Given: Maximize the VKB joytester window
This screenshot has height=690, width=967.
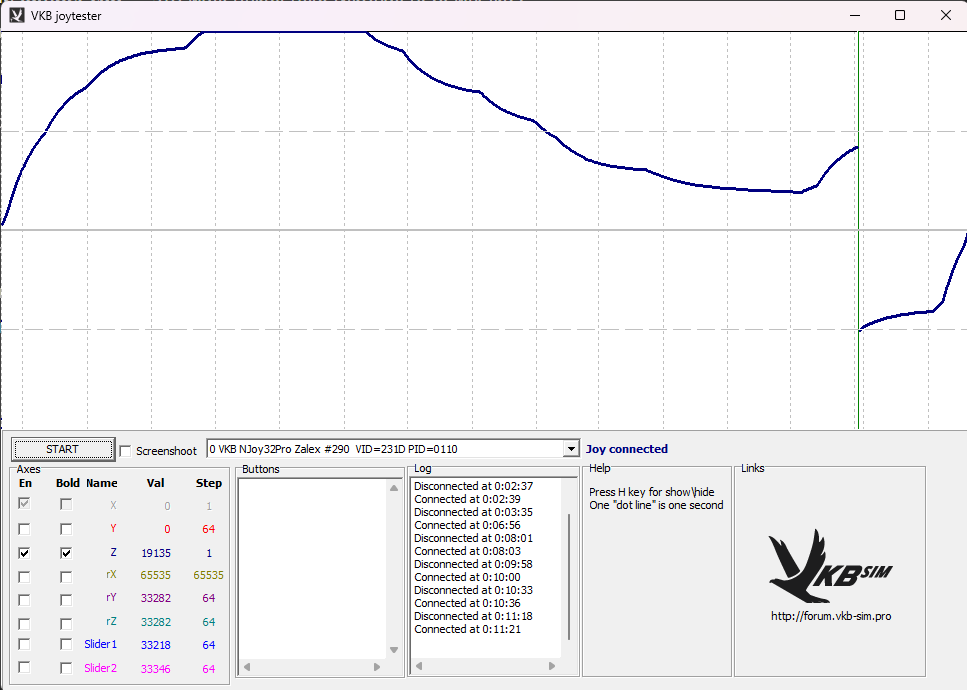Looking at the screenshot, I should coord(900,15).
